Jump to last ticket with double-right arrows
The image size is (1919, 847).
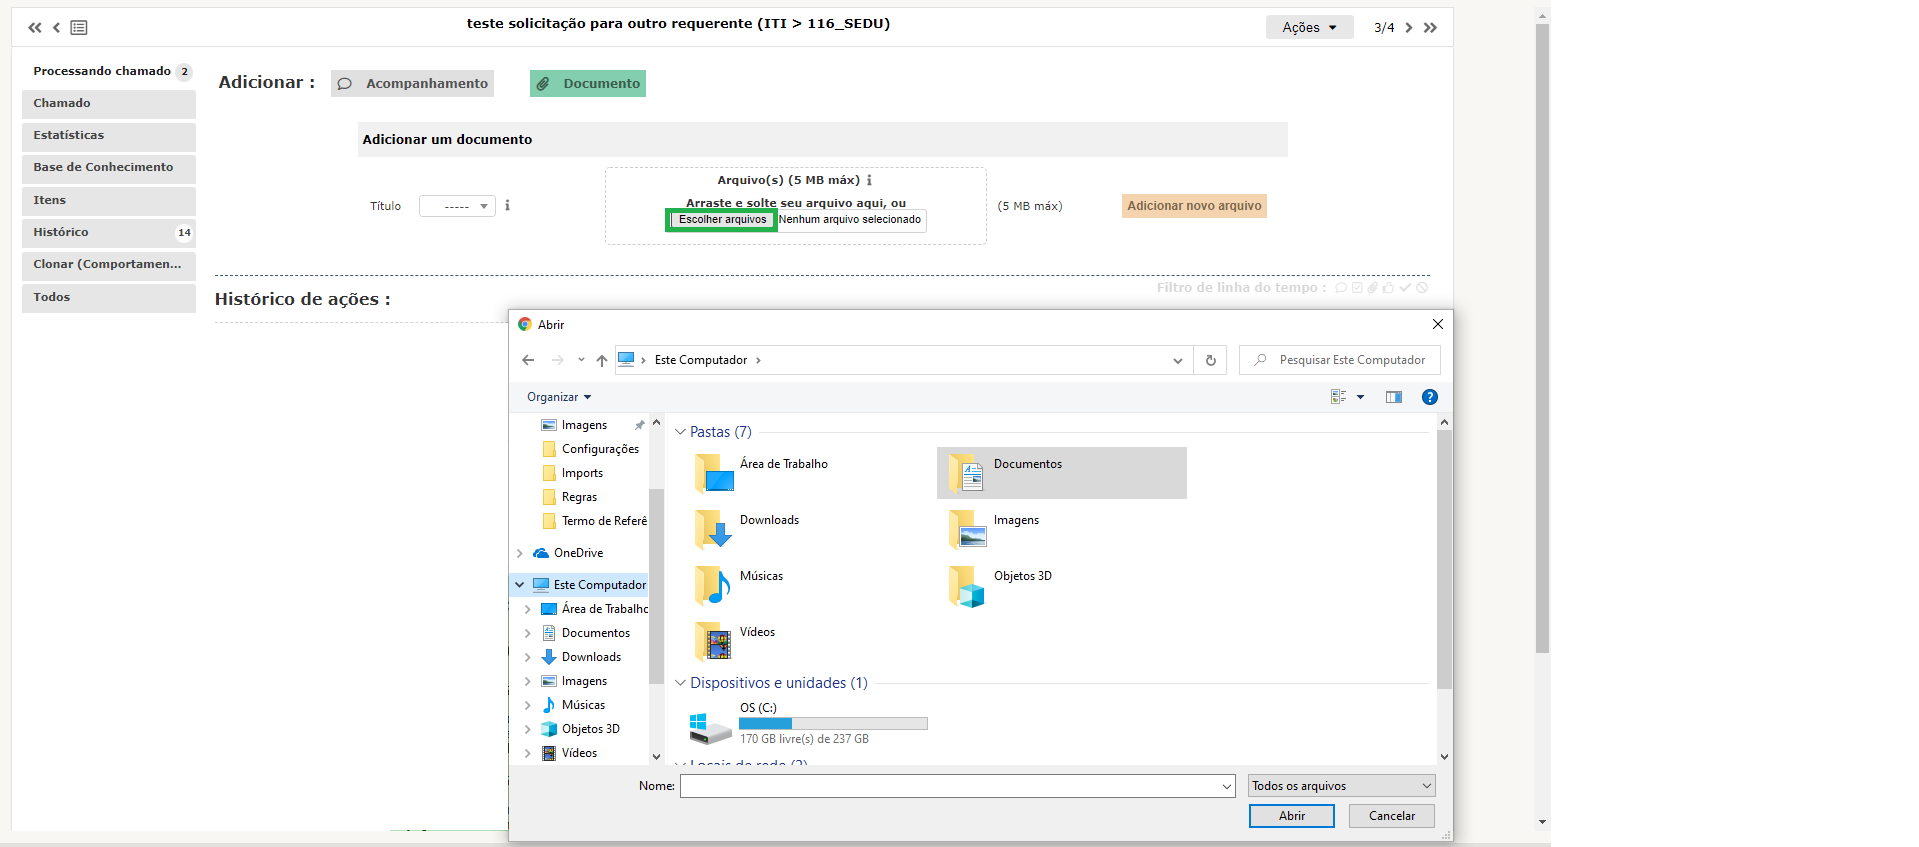[x=1430, y=28]
